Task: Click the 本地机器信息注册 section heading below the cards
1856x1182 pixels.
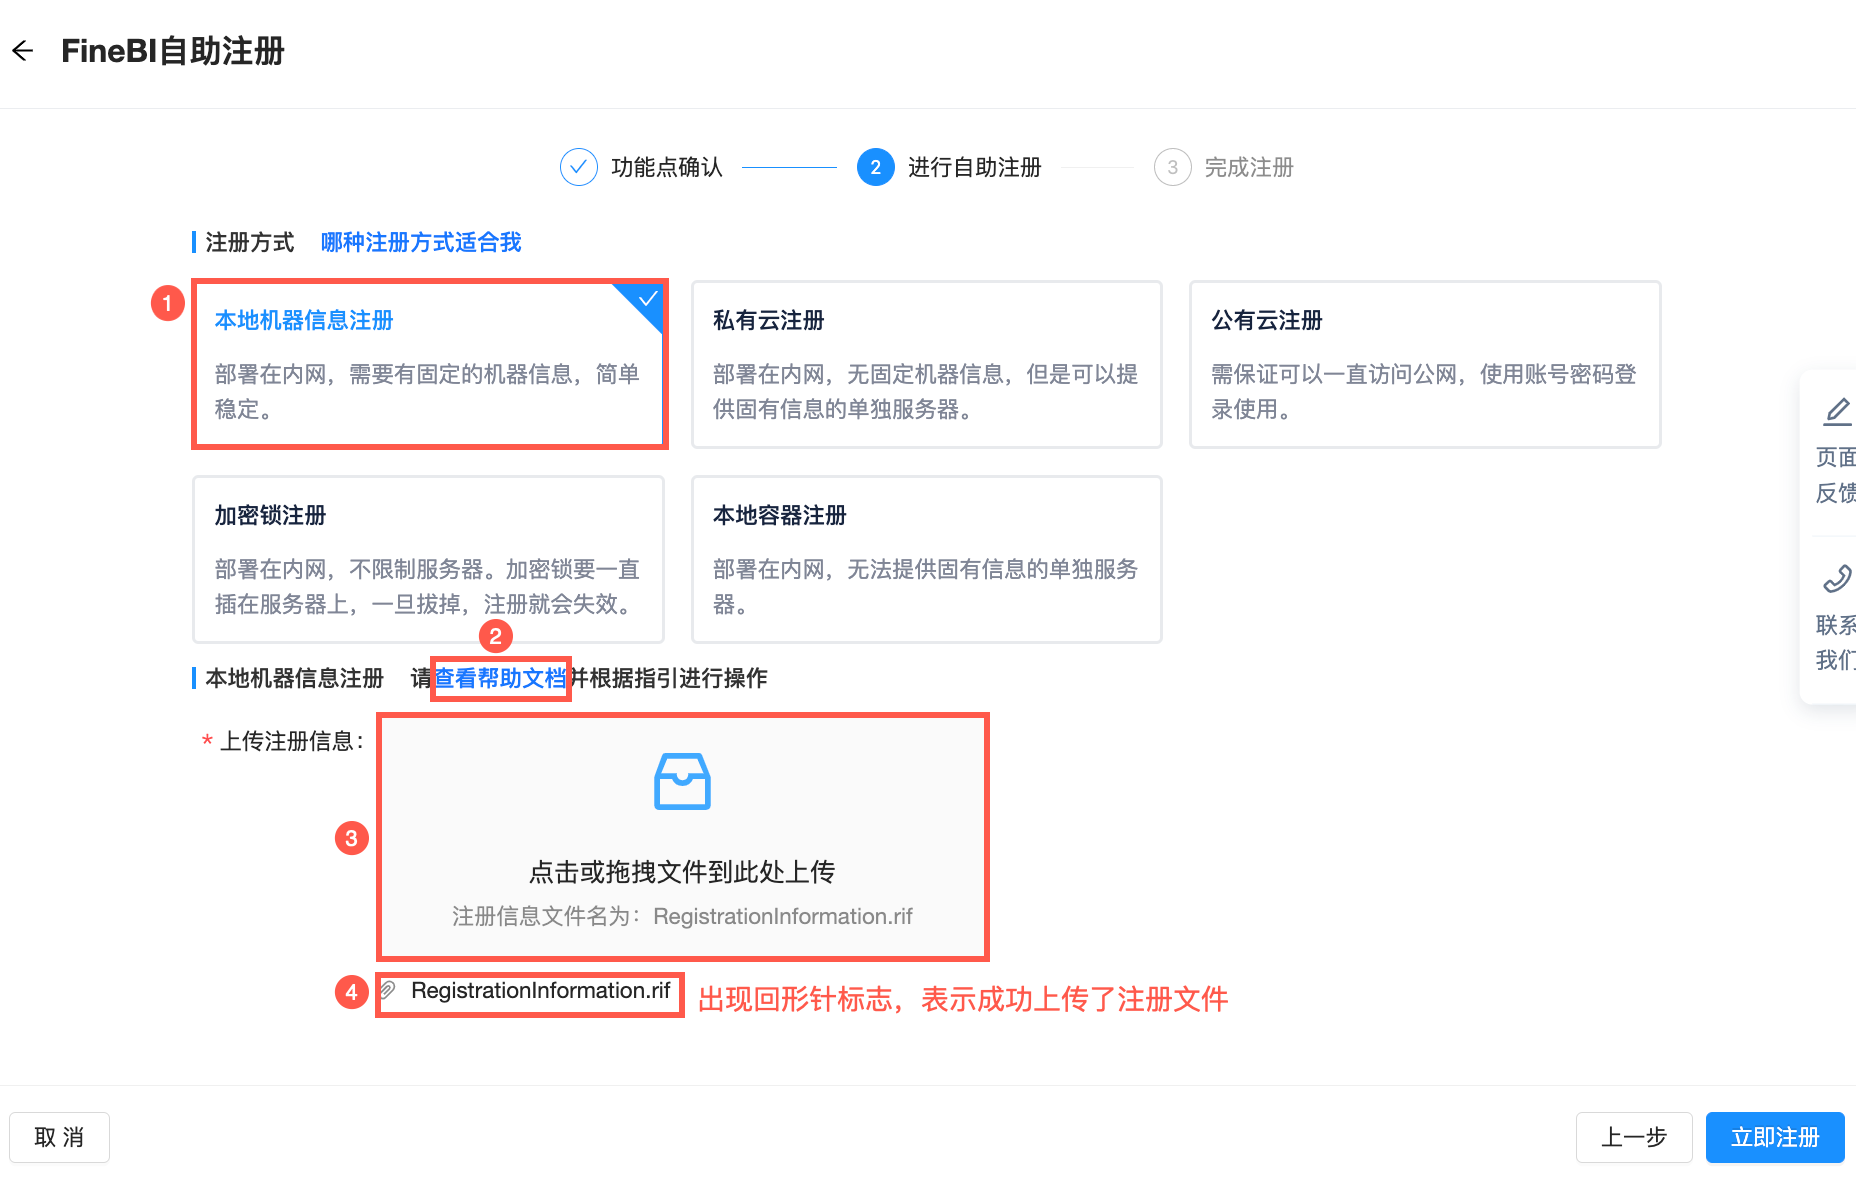Action: click(x=295, y=678)
